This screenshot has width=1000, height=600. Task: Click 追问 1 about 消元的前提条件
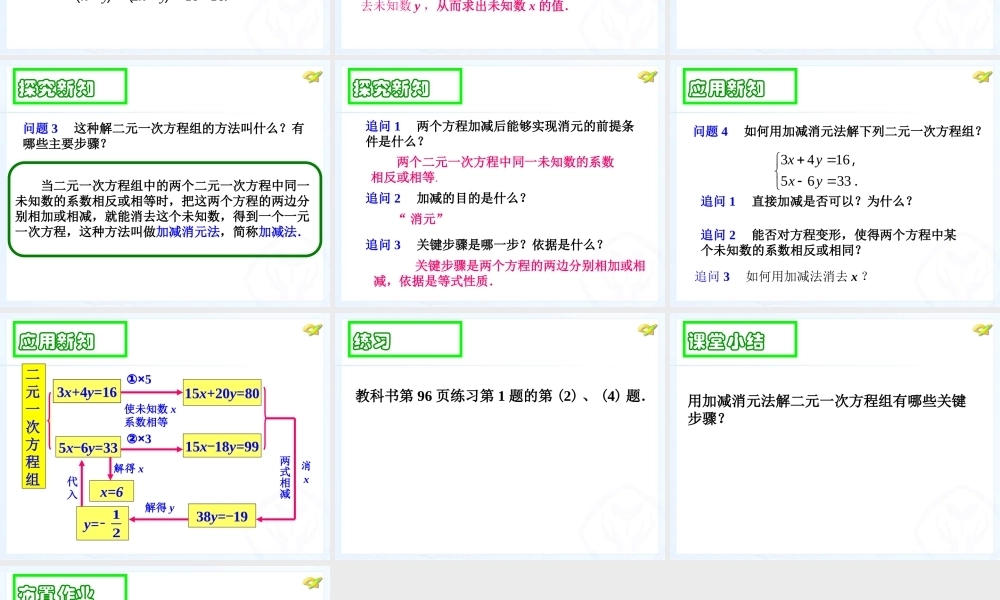(500, 133)
